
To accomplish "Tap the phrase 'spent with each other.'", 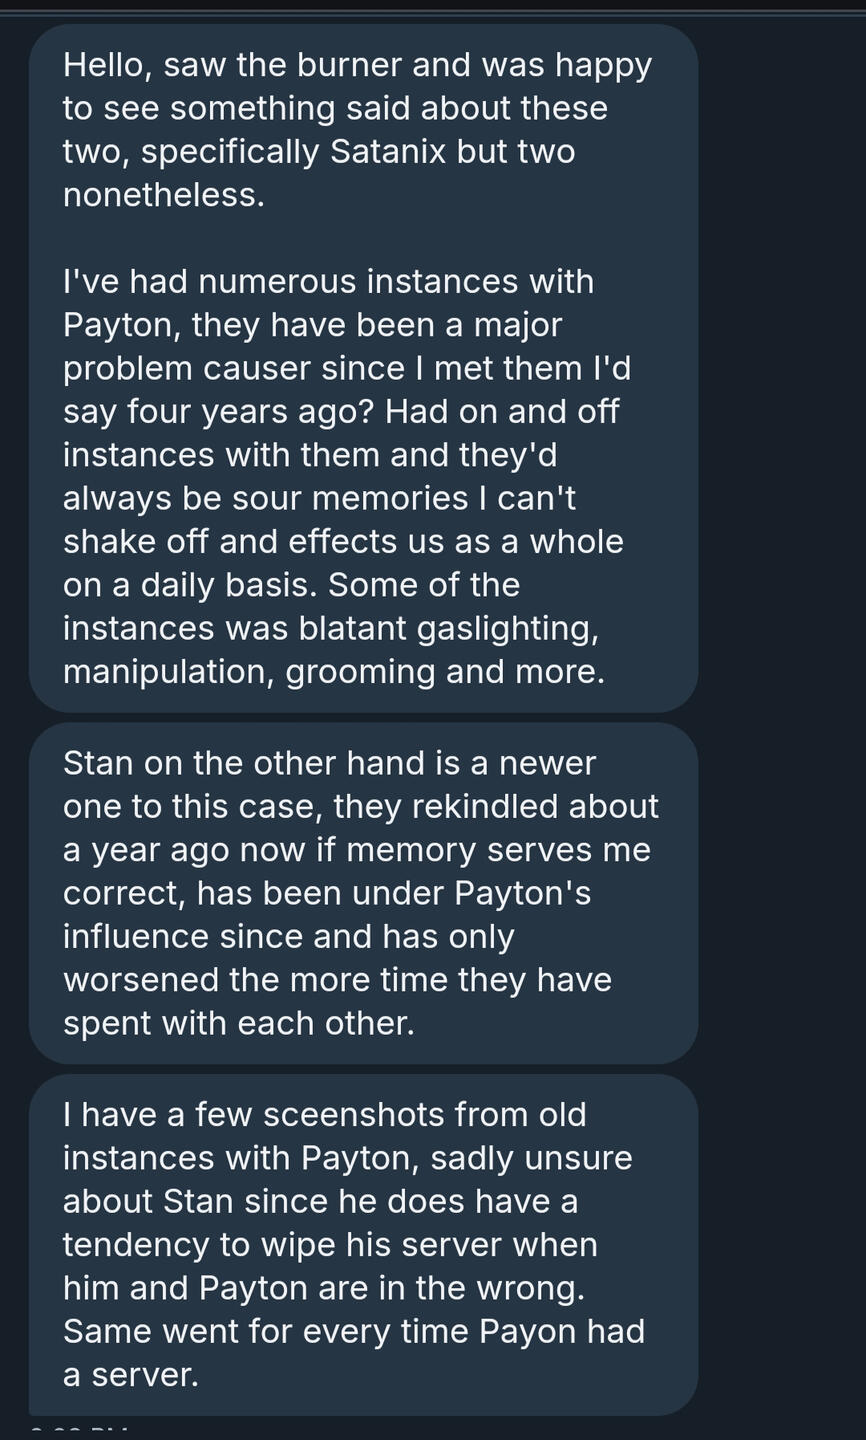I will [x=238, y=1023].
